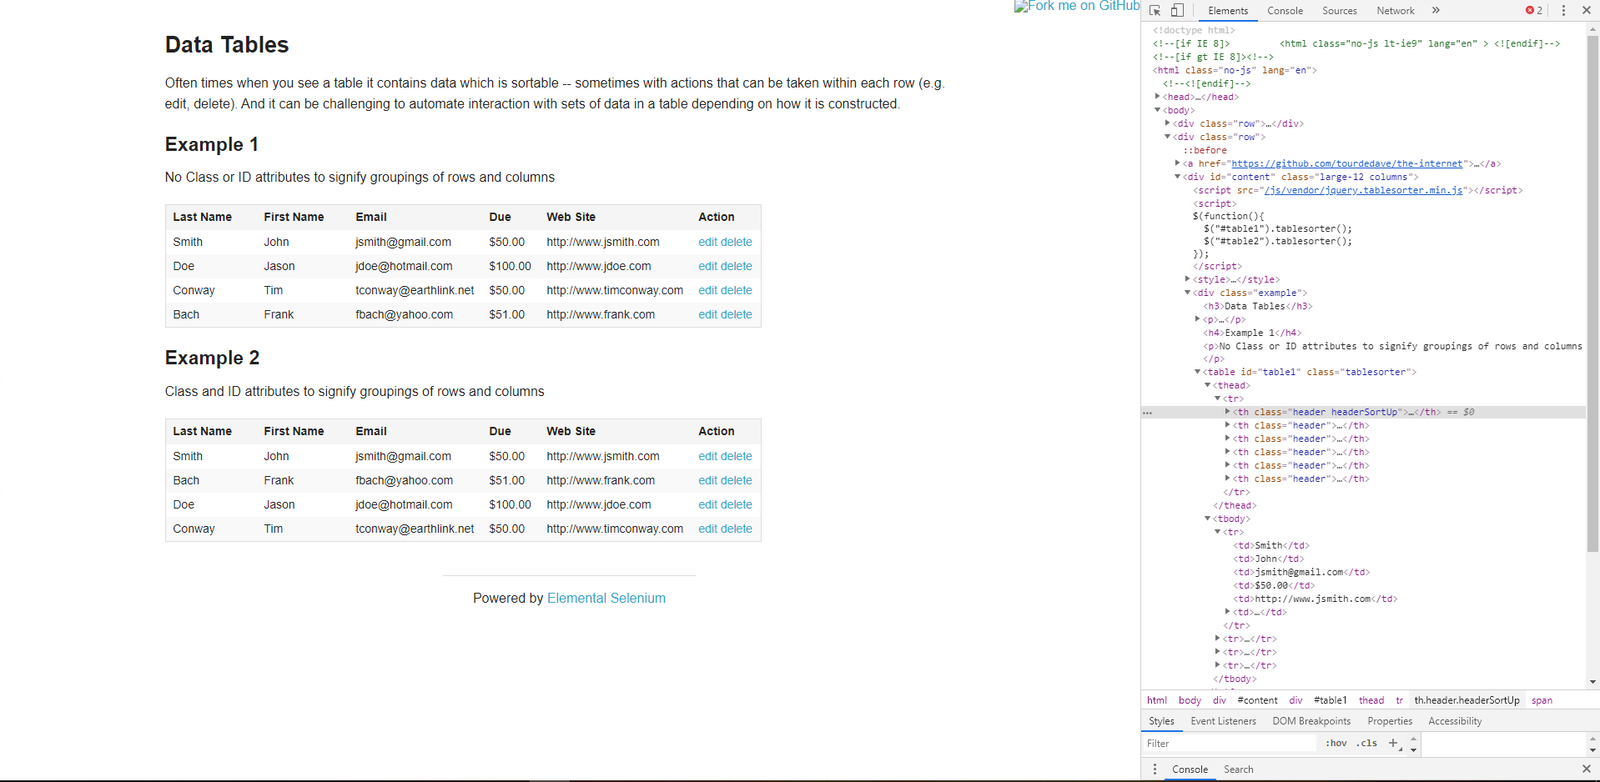The width and height of the screenshot is (1600, 782).
Task: Toggle the .cls element classes panel
Action: 1367,743
